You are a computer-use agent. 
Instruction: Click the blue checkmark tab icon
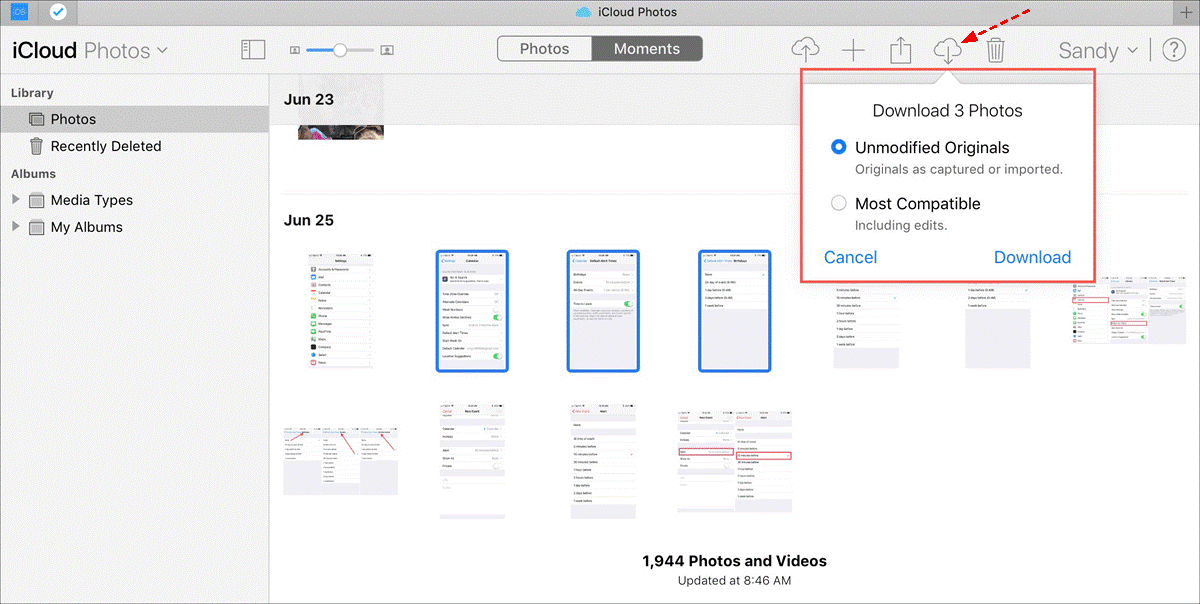click(x=59, y=12)
